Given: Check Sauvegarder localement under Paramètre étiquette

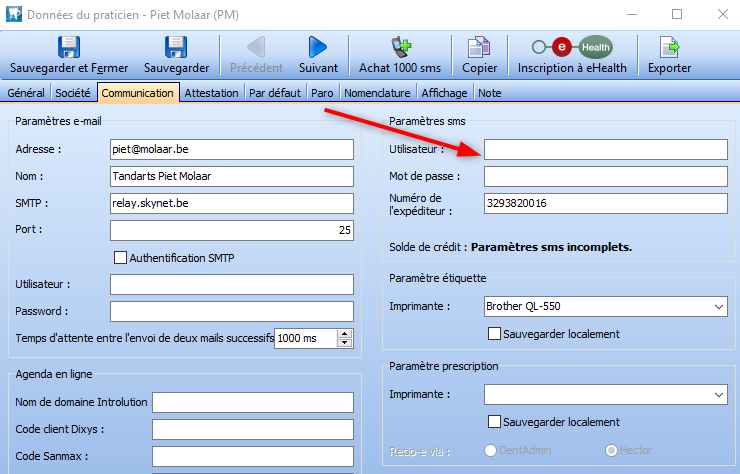Looking at the screenshot, I should coord(494,334).
